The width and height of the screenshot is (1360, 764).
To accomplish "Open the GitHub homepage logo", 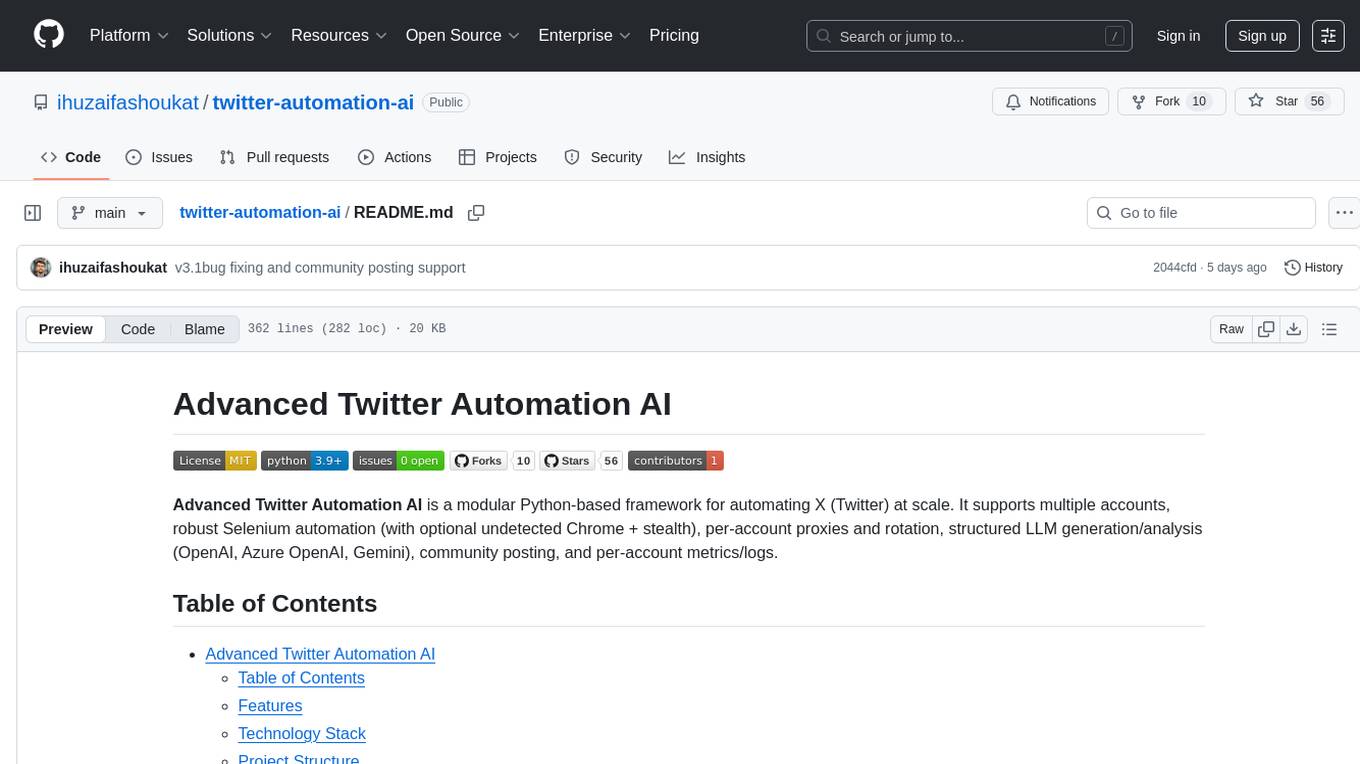I will tap(49, 35).
